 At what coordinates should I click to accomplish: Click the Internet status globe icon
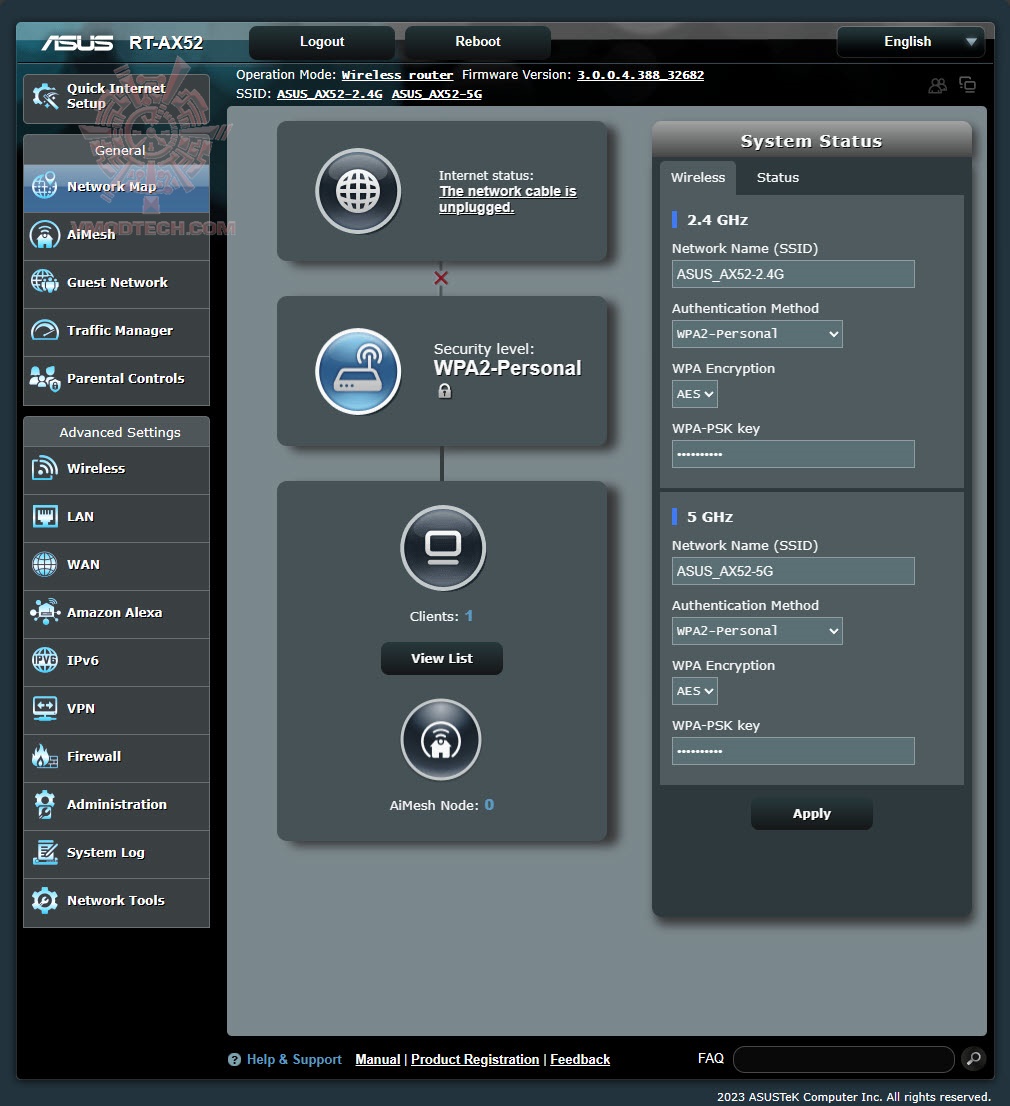pyautogui.click(x=358, y=191)
